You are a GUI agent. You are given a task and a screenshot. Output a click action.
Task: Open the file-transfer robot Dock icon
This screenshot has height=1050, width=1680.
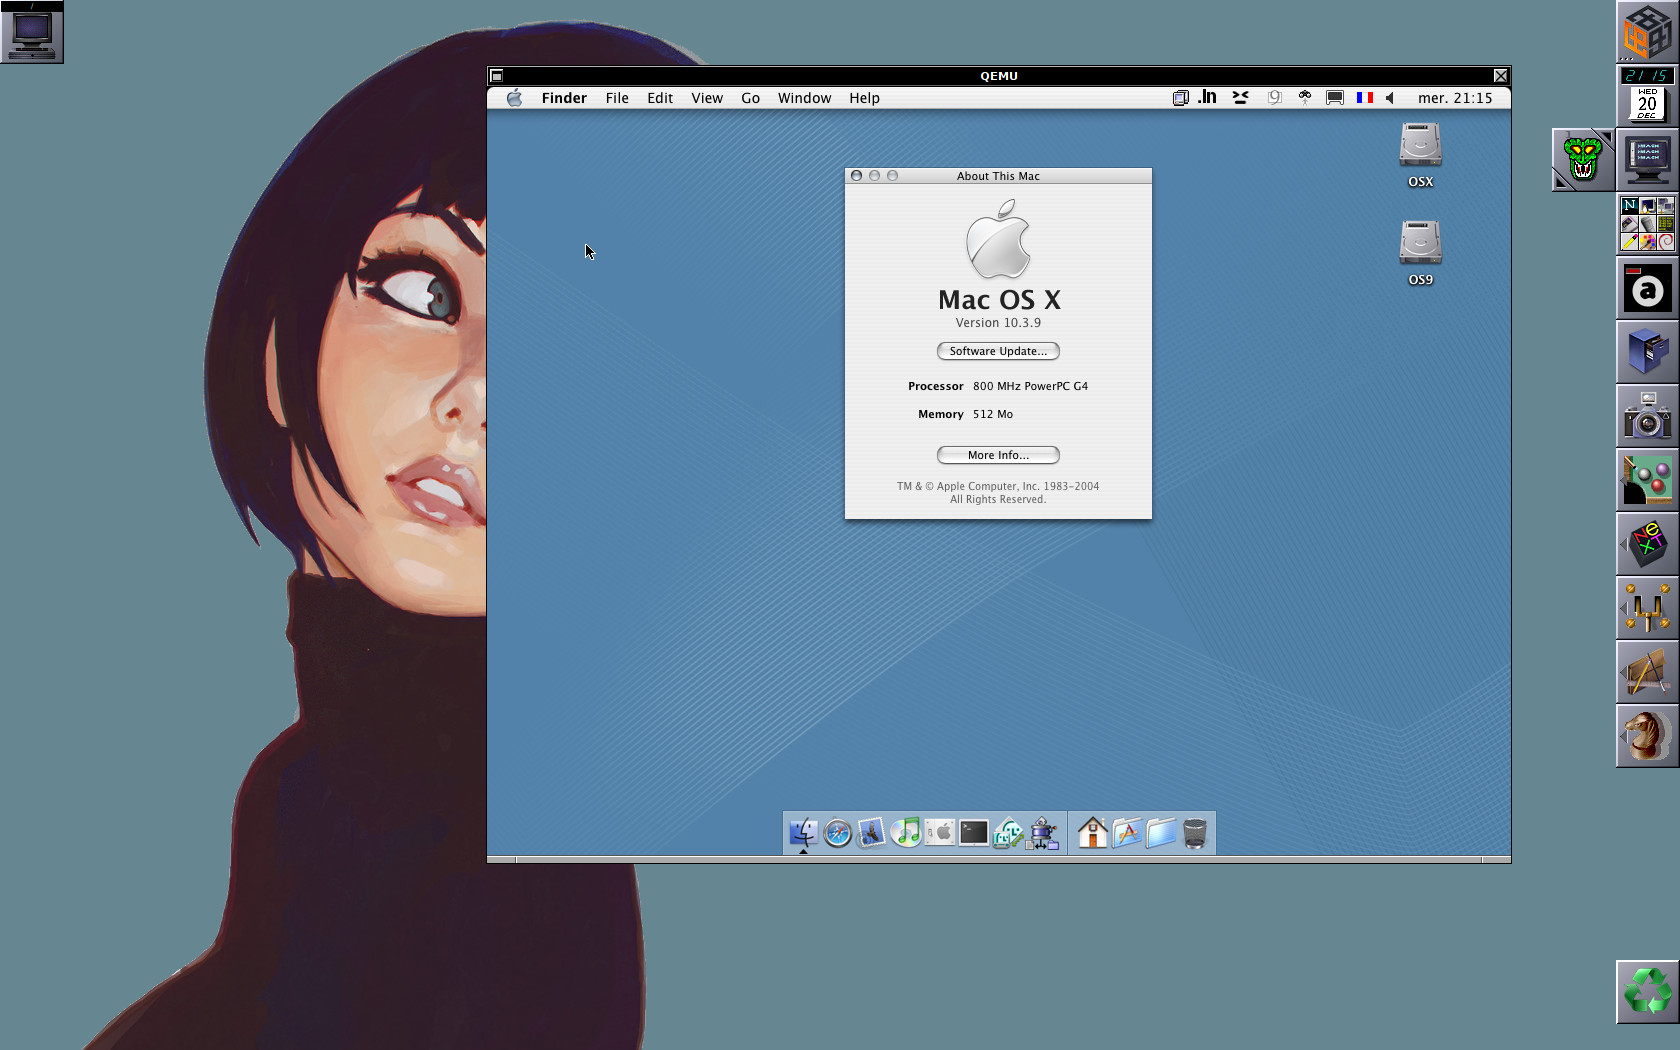click(x=1043, y=833)
